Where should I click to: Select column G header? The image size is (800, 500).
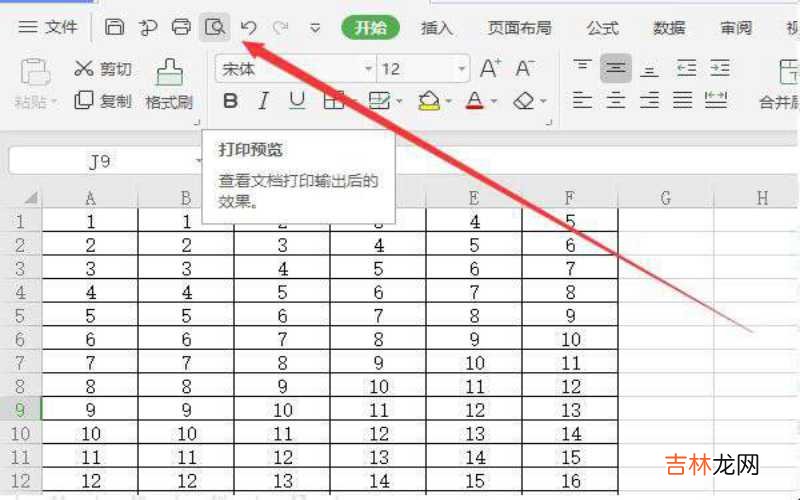pos(665,197)
